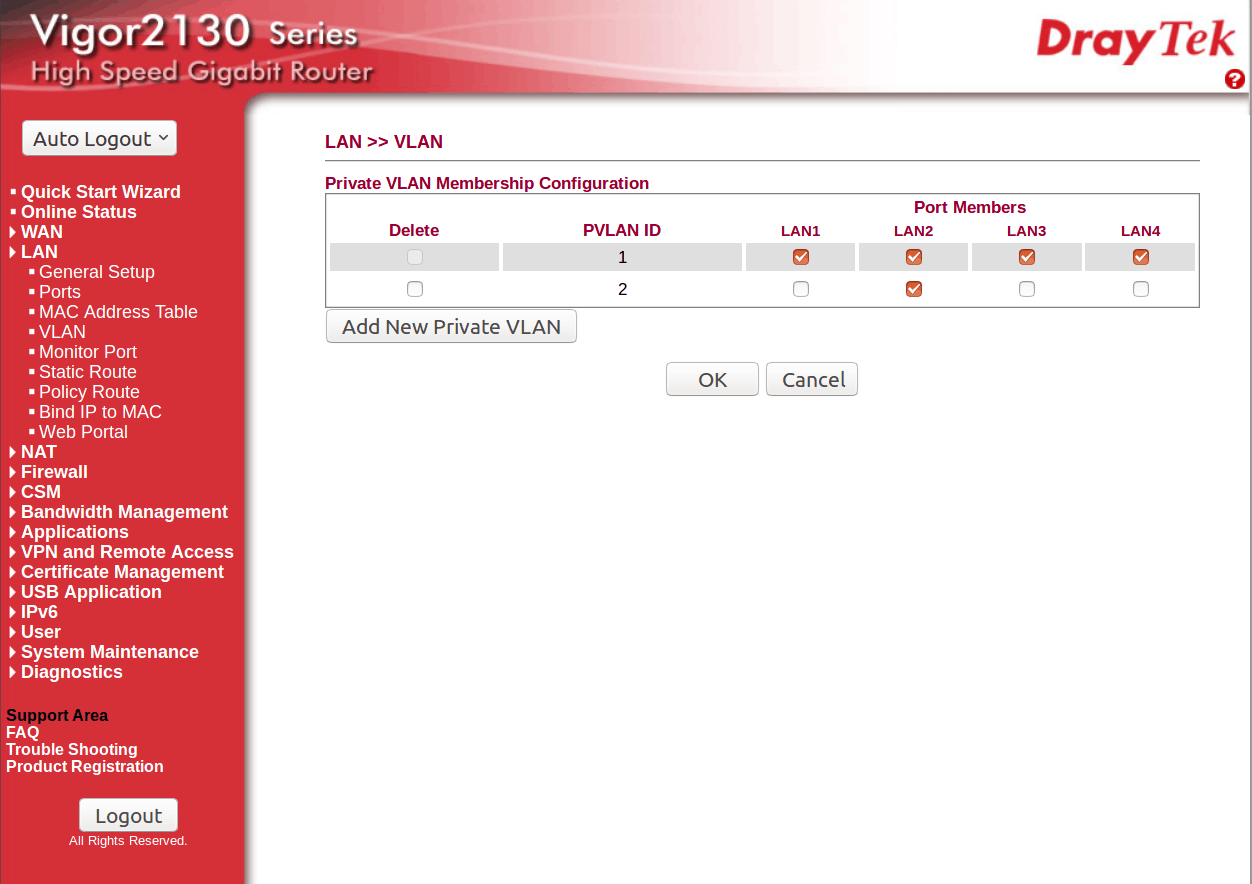Expand the User menu section
Image resolution: width=1252 pixels, height=884 pixels.
40,632
